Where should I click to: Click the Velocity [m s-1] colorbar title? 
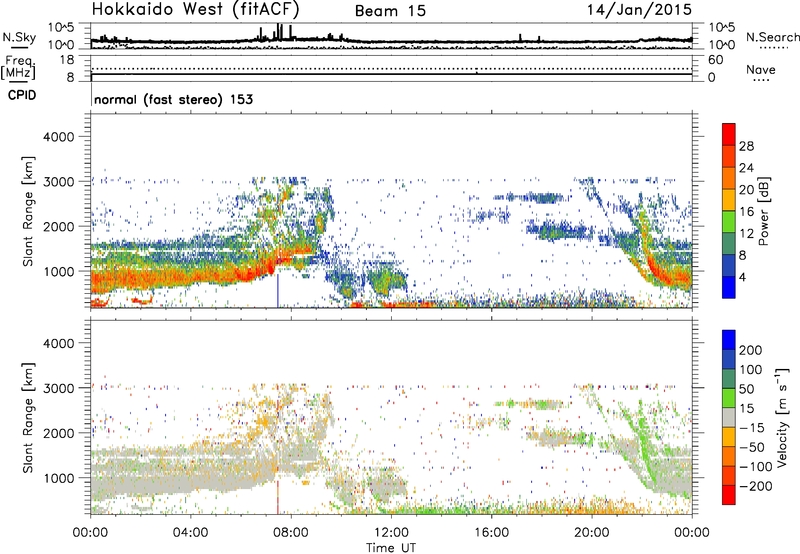[x=781, y=417]
